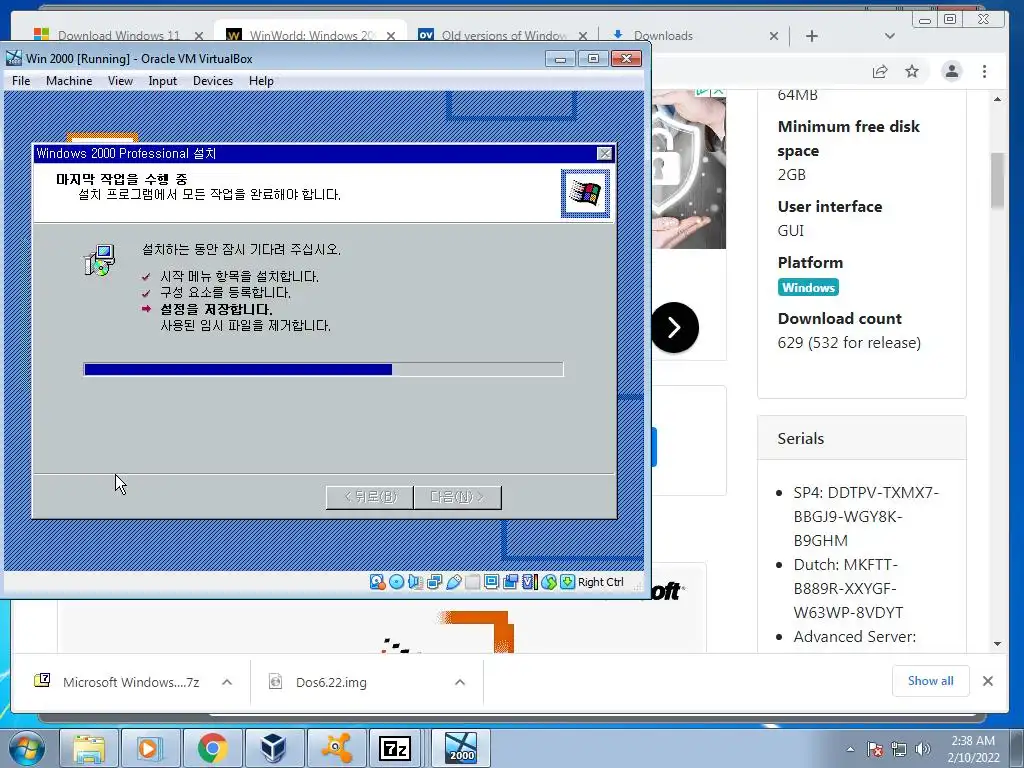Open the VirtualBox Help menu

[261, 81]
